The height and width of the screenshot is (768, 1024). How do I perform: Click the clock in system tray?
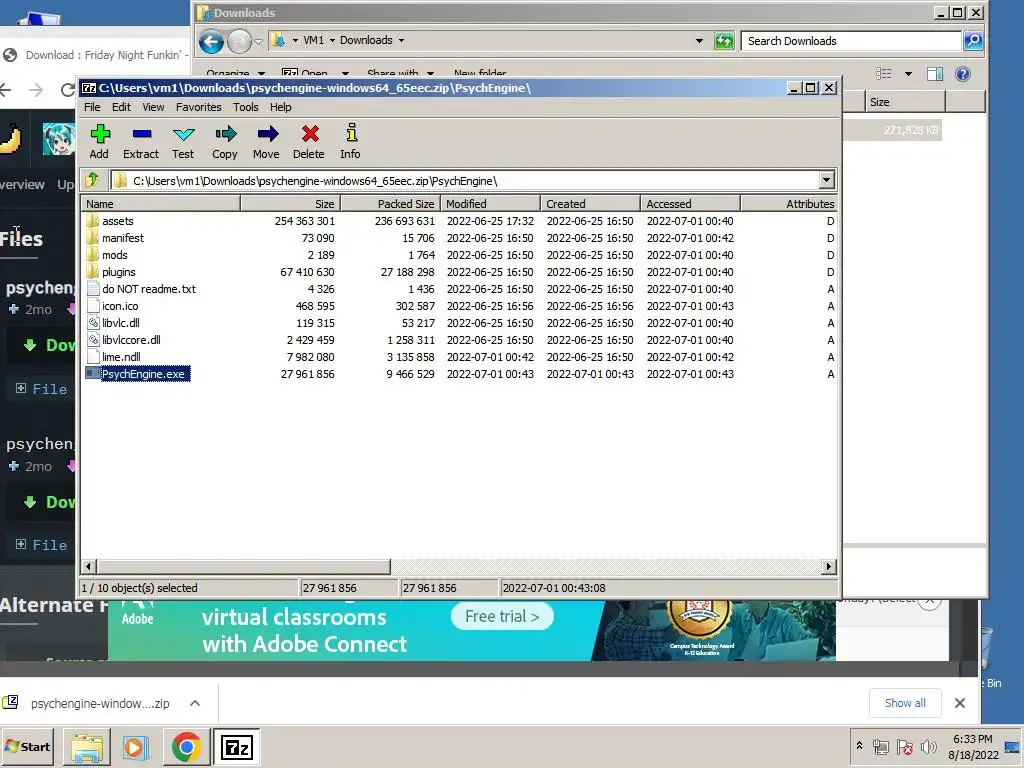[973, 746]
